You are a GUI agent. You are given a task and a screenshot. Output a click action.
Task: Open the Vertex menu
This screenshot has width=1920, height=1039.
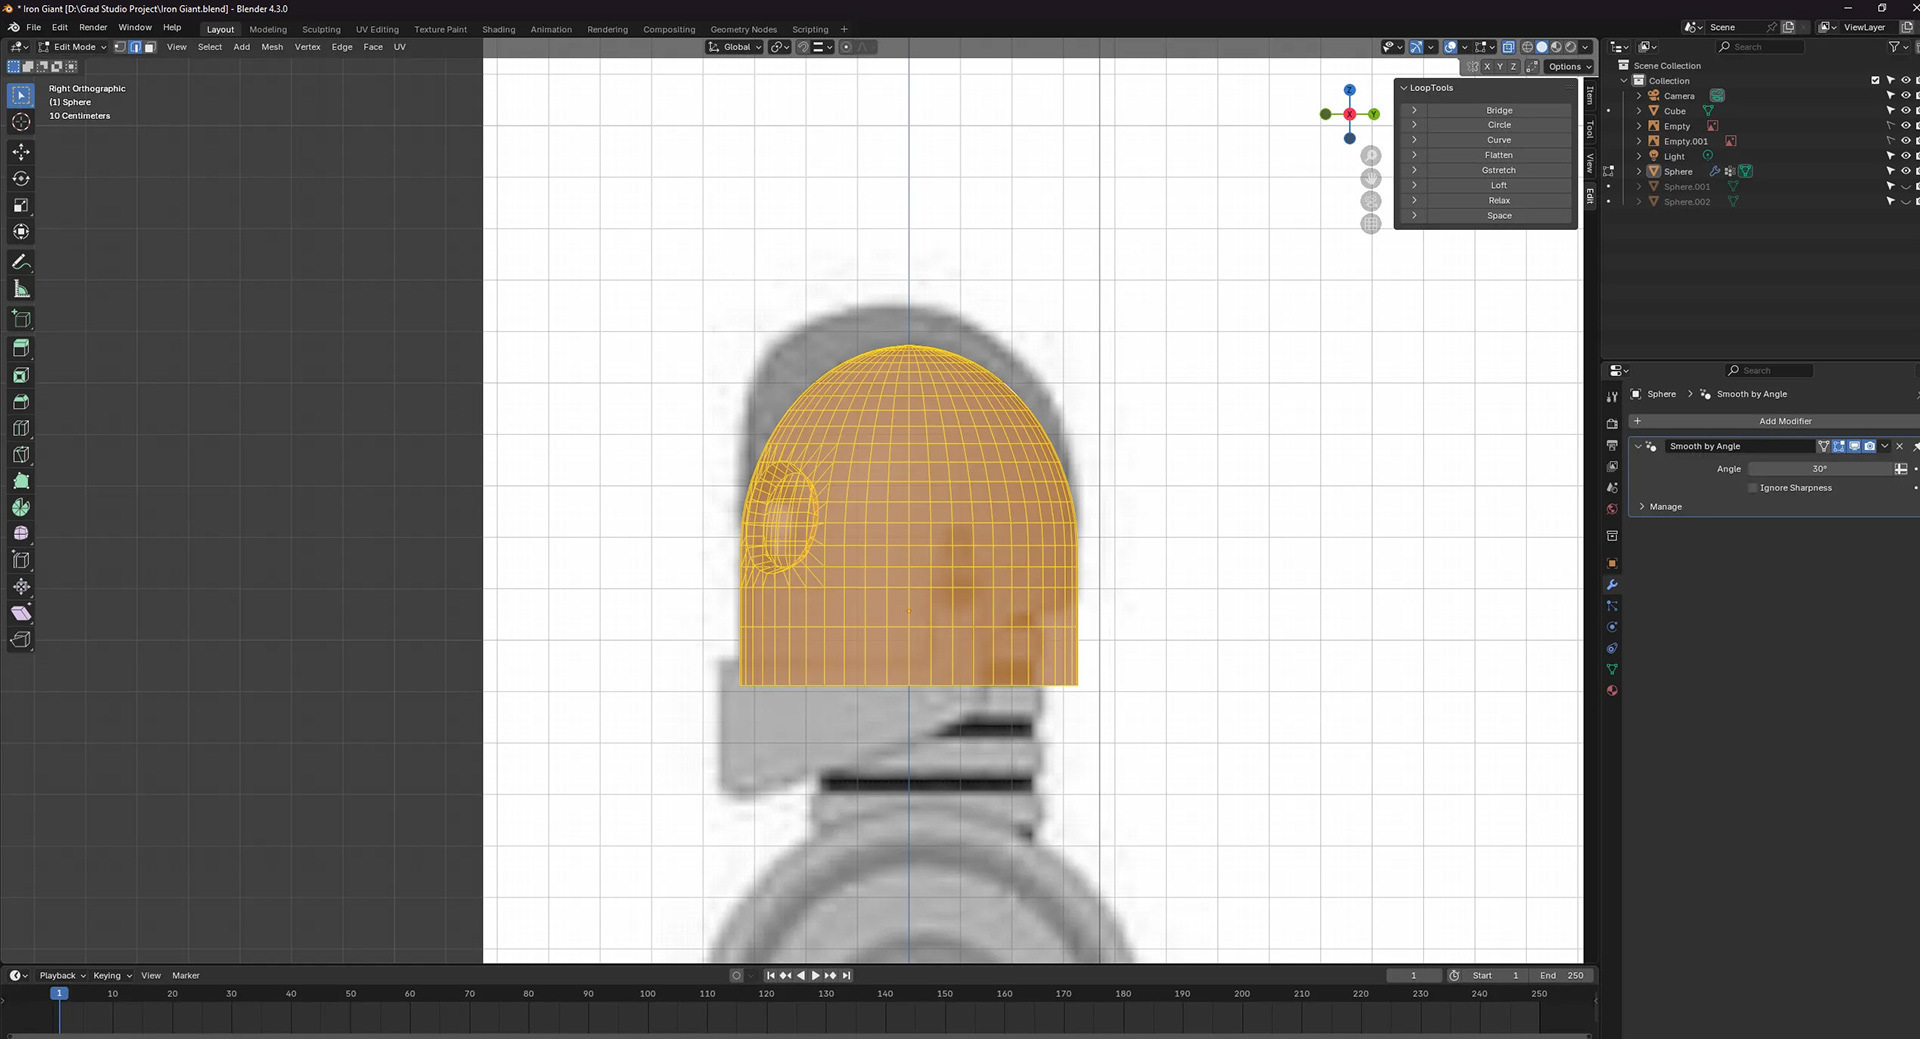[307, 47]
